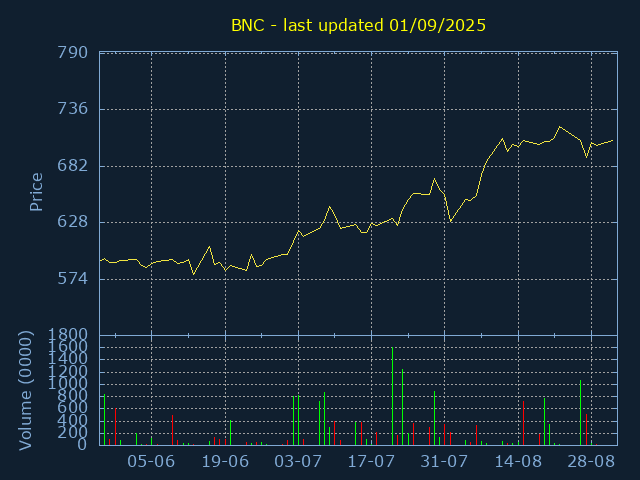640x480 pixels.
Task: Click the 736 price axis label
Action: pos(72,109)
